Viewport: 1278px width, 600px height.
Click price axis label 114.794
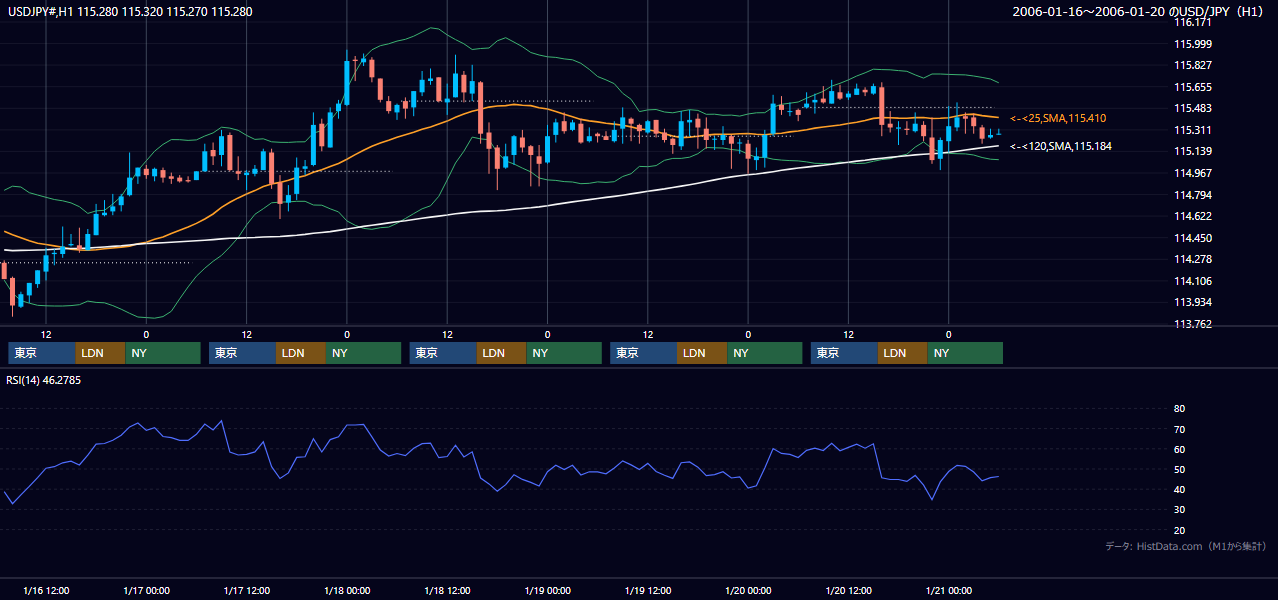(x=1192, y=195)
